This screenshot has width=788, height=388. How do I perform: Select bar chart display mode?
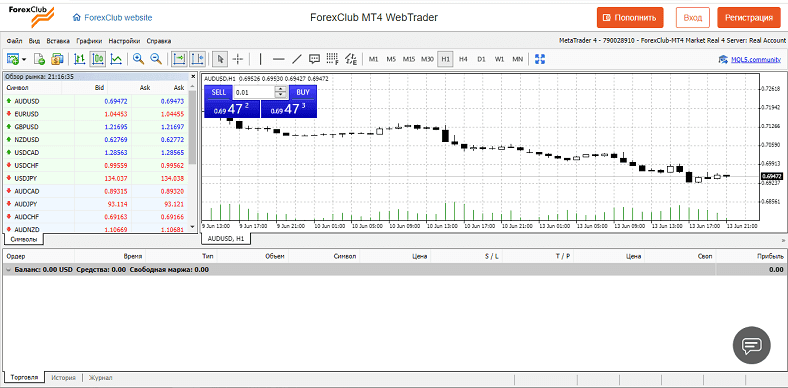pyautogui.click(x=79, y=59)
